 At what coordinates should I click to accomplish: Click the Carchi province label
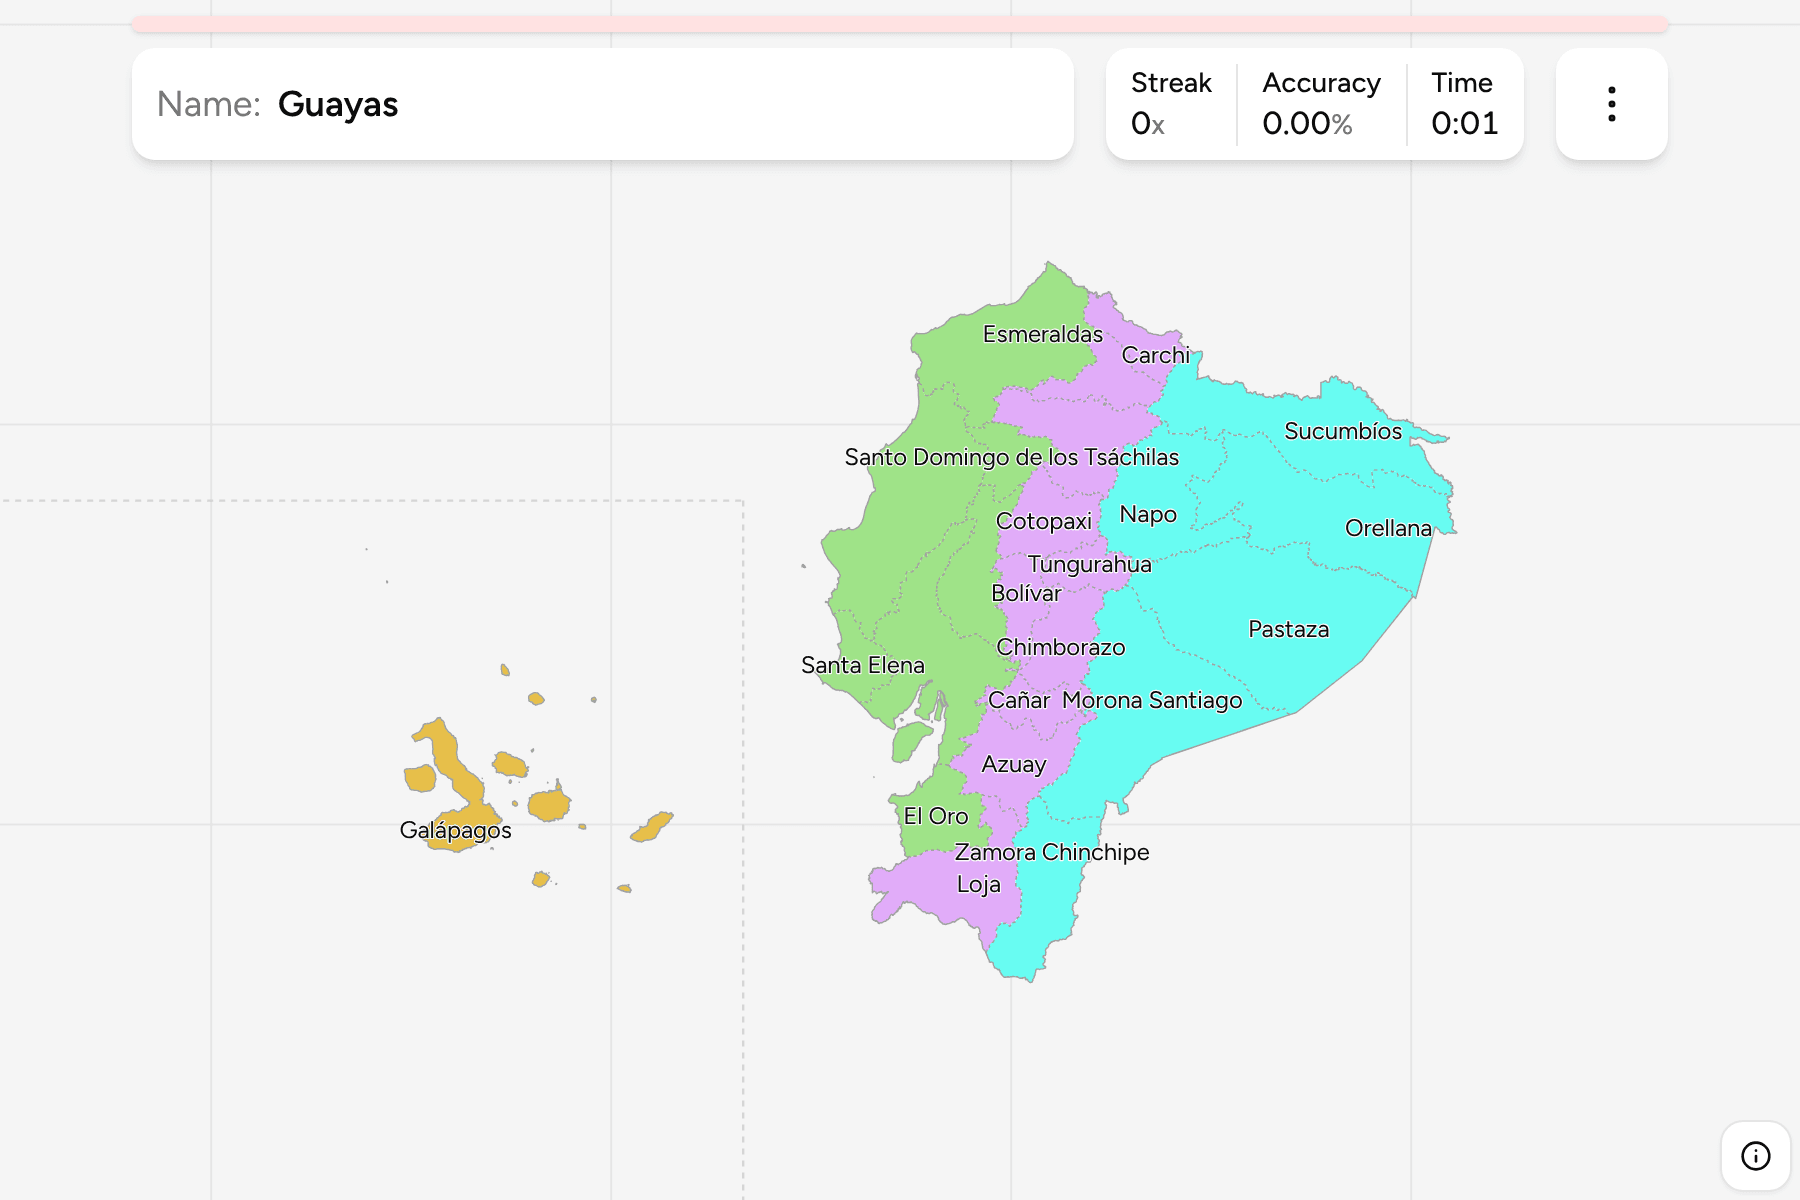(x=1156, y=355)
